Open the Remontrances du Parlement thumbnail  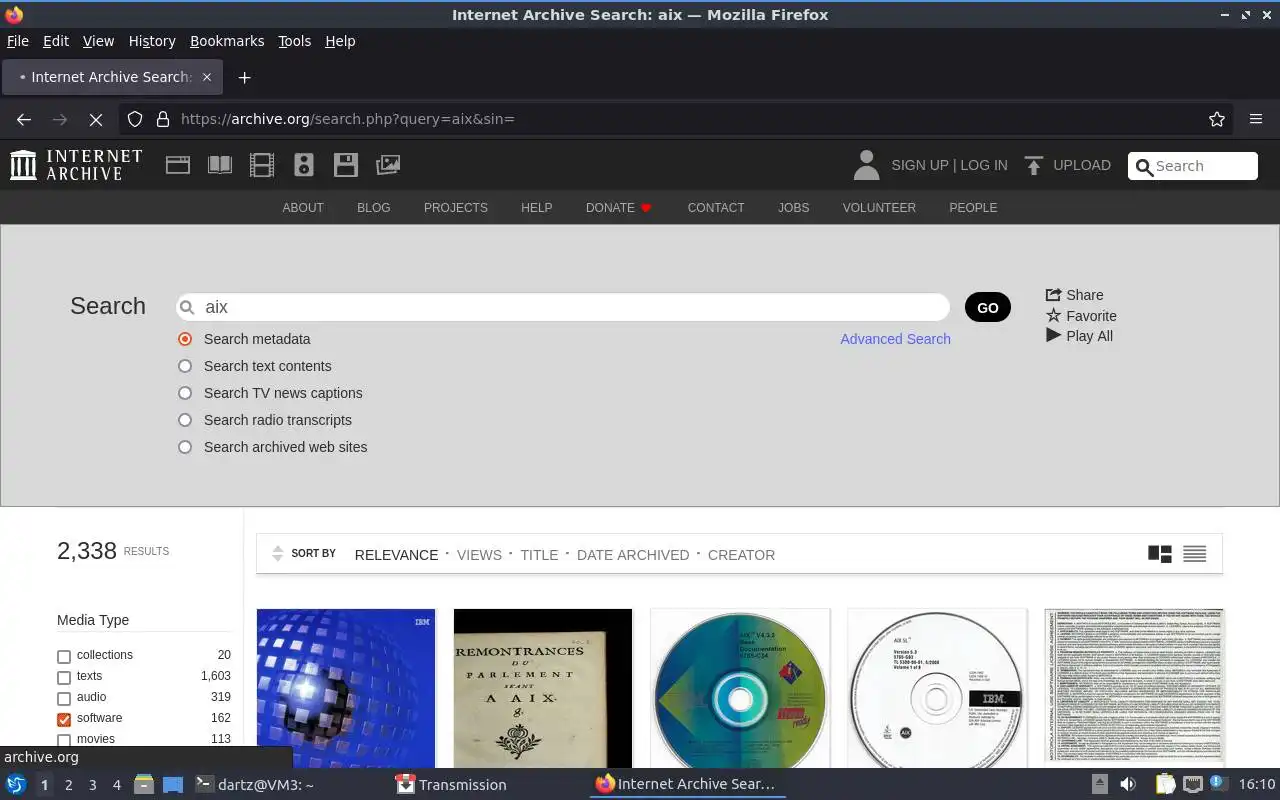[543, 688]
